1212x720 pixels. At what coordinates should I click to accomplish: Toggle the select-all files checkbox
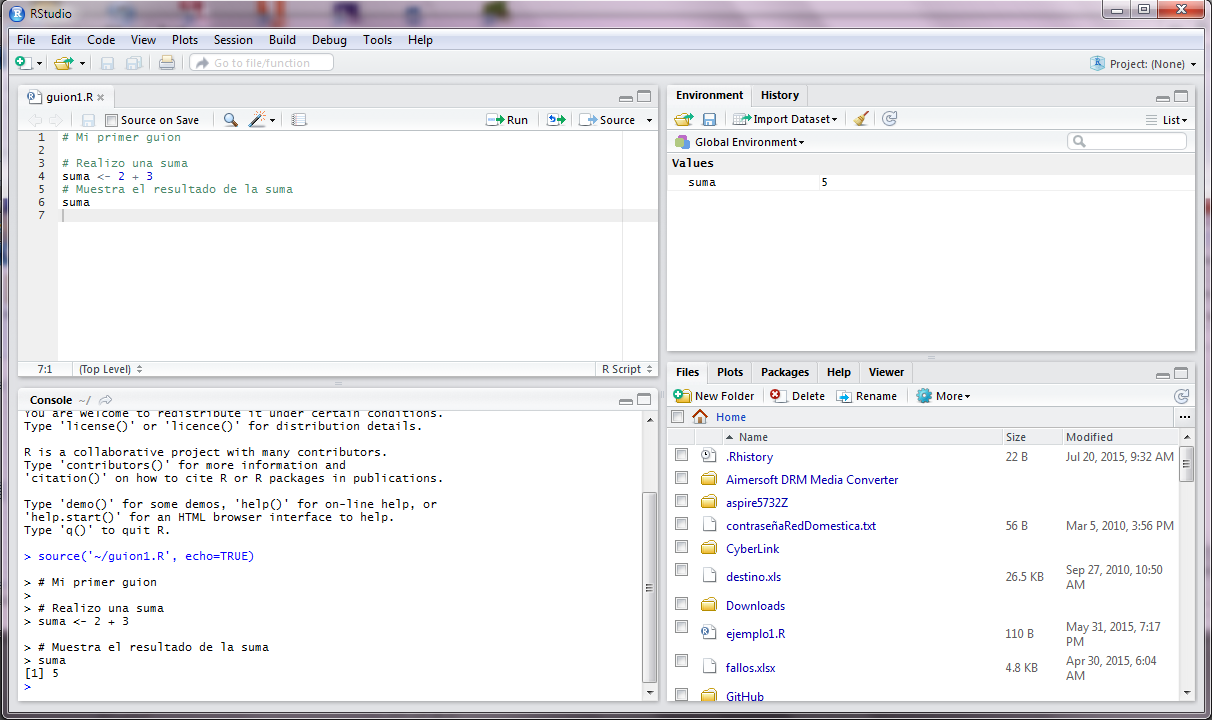[x=678, y=417]
